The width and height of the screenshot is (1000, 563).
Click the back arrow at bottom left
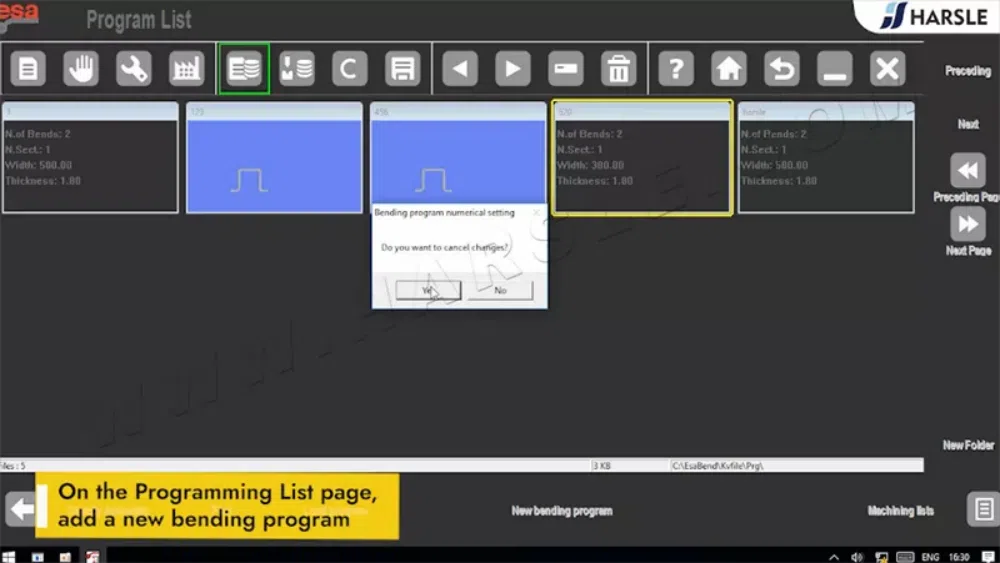pos(21,509)
